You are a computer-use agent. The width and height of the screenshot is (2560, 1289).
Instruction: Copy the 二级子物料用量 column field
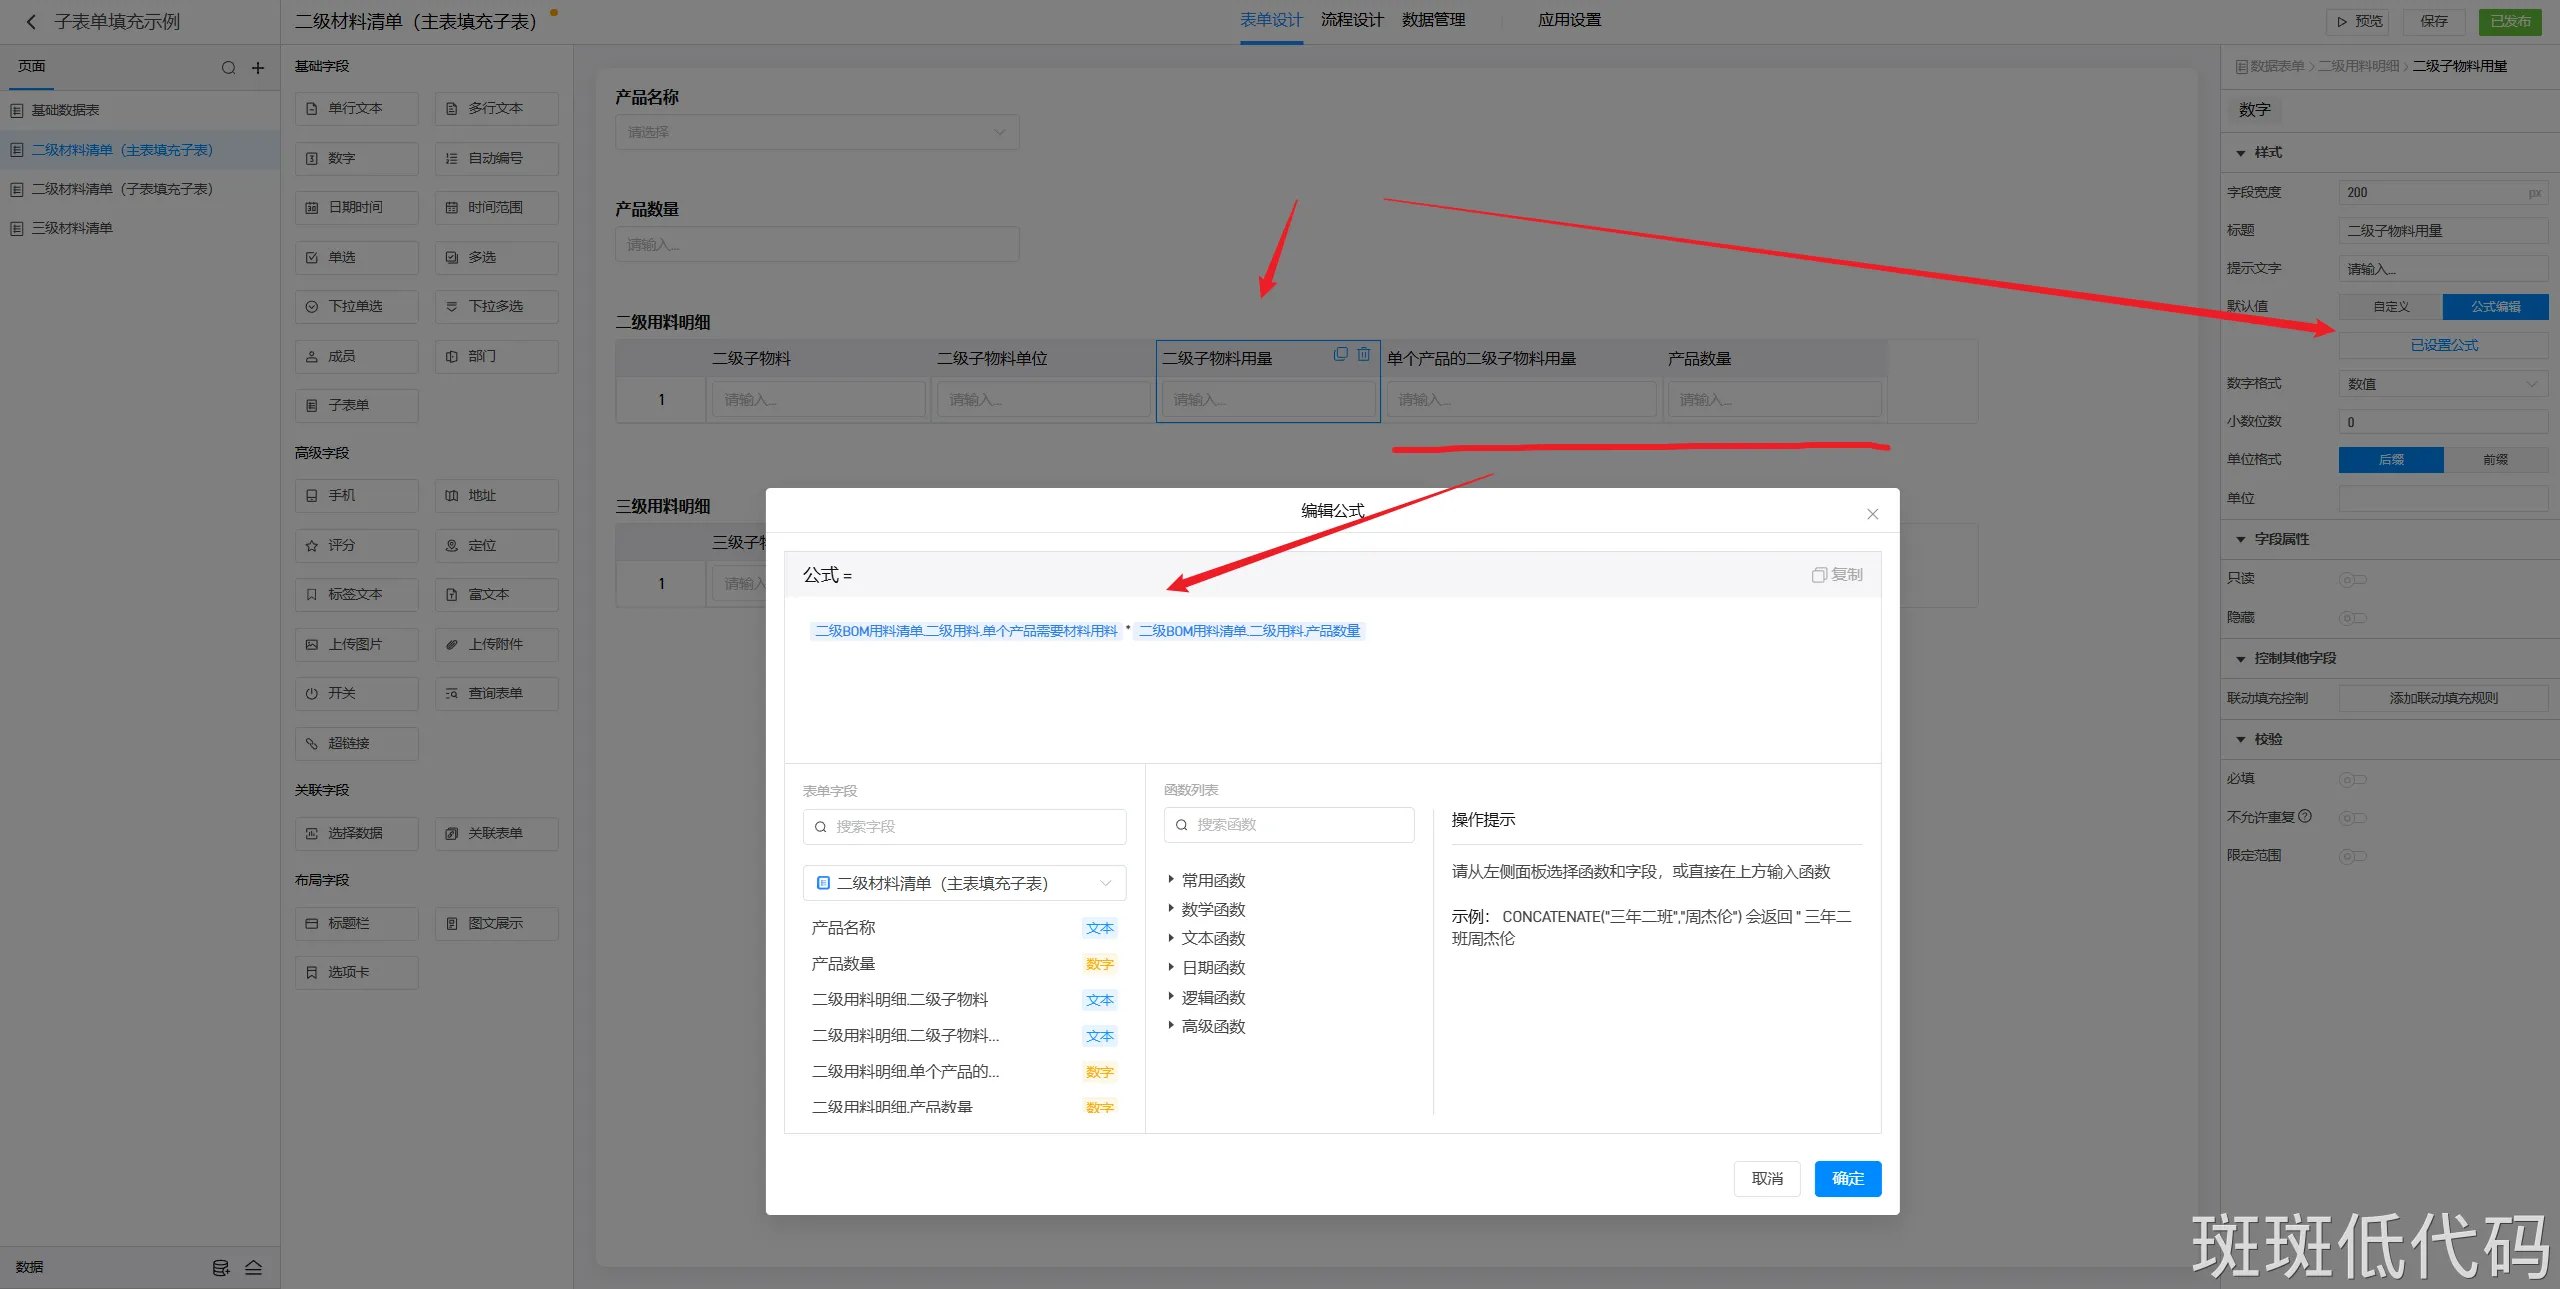click(x=1341, y=354)
